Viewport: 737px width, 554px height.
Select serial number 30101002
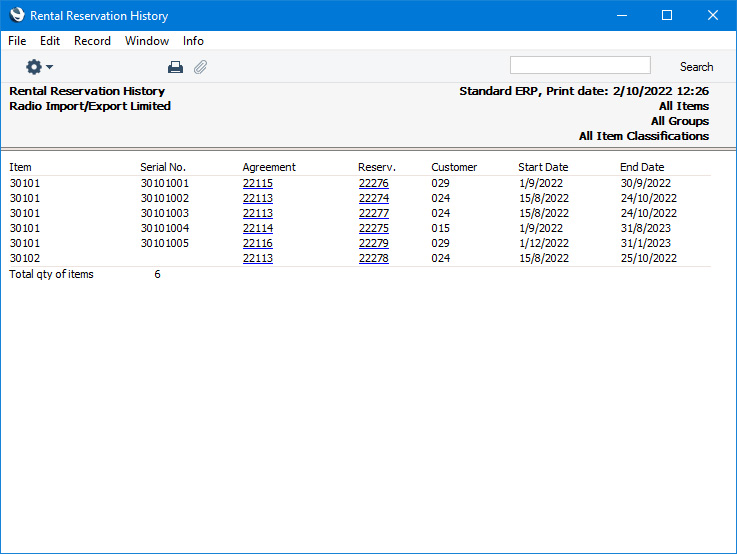(165, 198)
